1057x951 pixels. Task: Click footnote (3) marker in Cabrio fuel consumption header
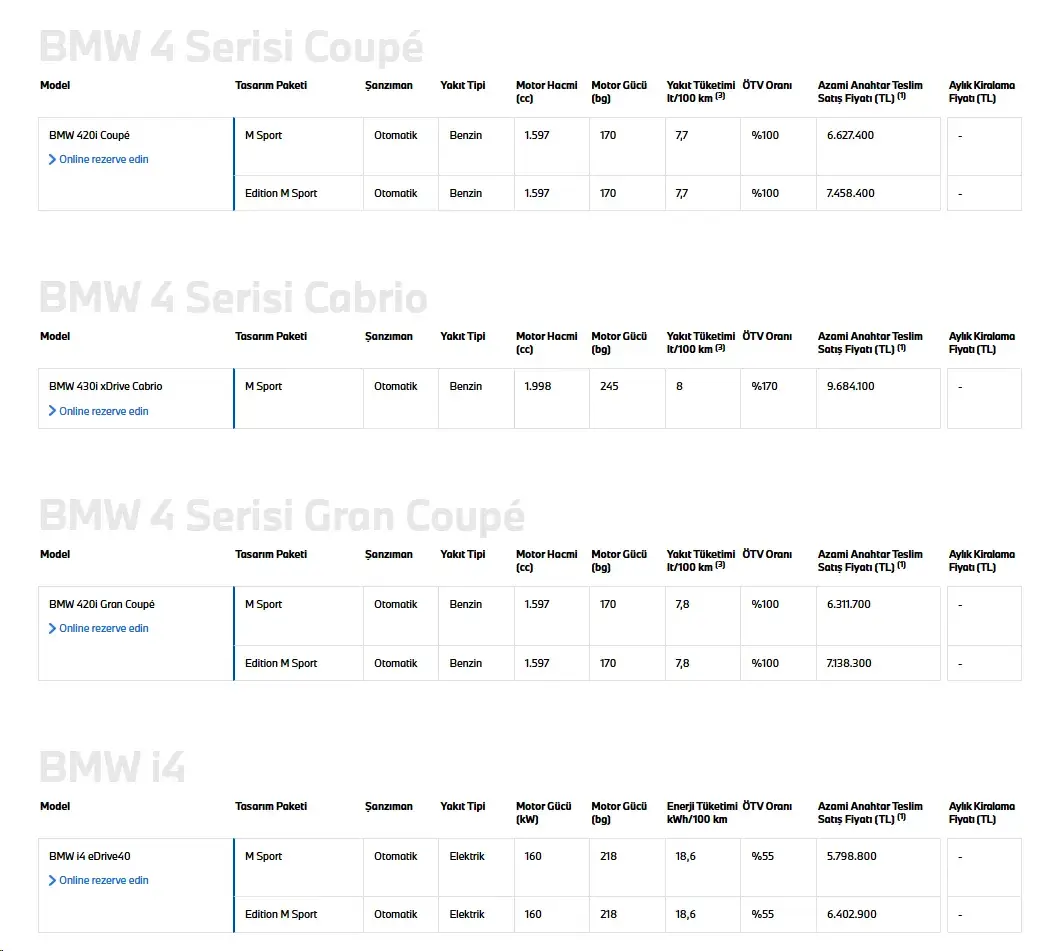click(x=720, y=347)
